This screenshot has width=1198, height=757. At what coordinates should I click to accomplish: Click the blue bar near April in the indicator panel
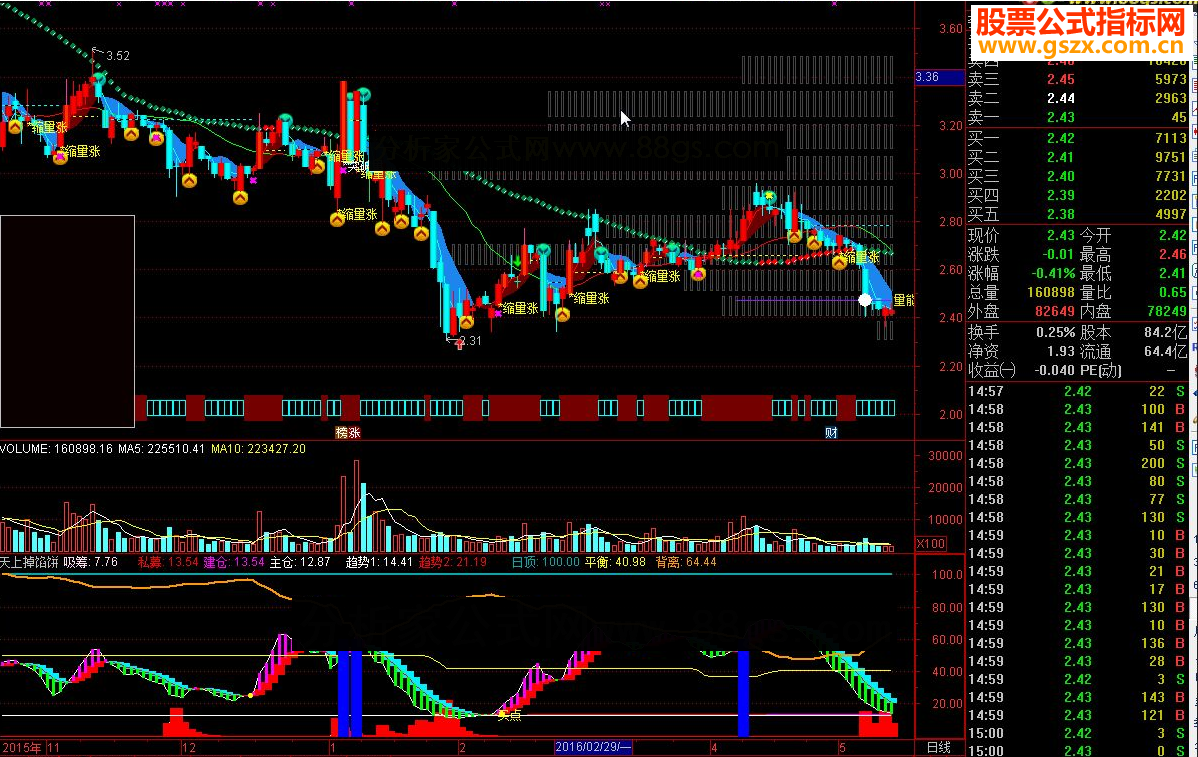(743, 693)
